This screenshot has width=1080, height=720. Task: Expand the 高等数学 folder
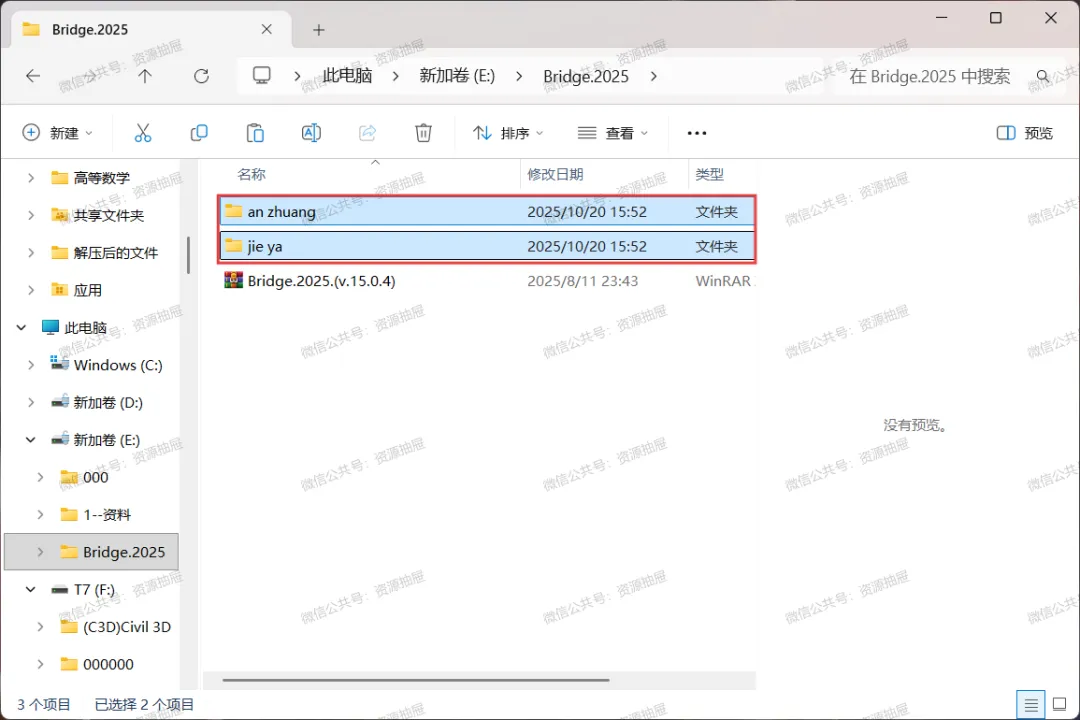pos(31,178)
